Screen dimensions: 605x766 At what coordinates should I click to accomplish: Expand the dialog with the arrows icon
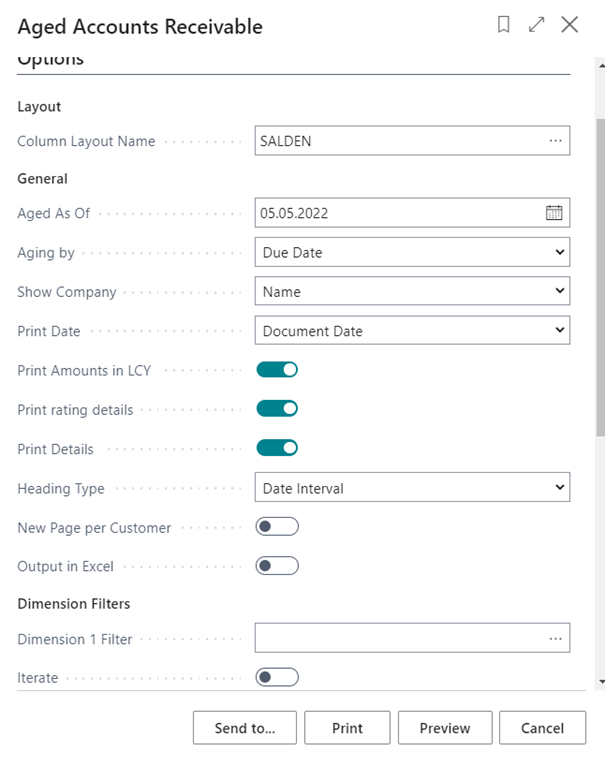coord(537,25)
